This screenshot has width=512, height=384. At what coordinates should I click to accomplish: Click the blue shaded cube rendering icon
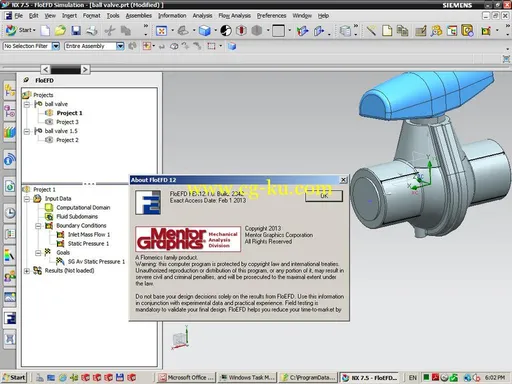point(205,31)
